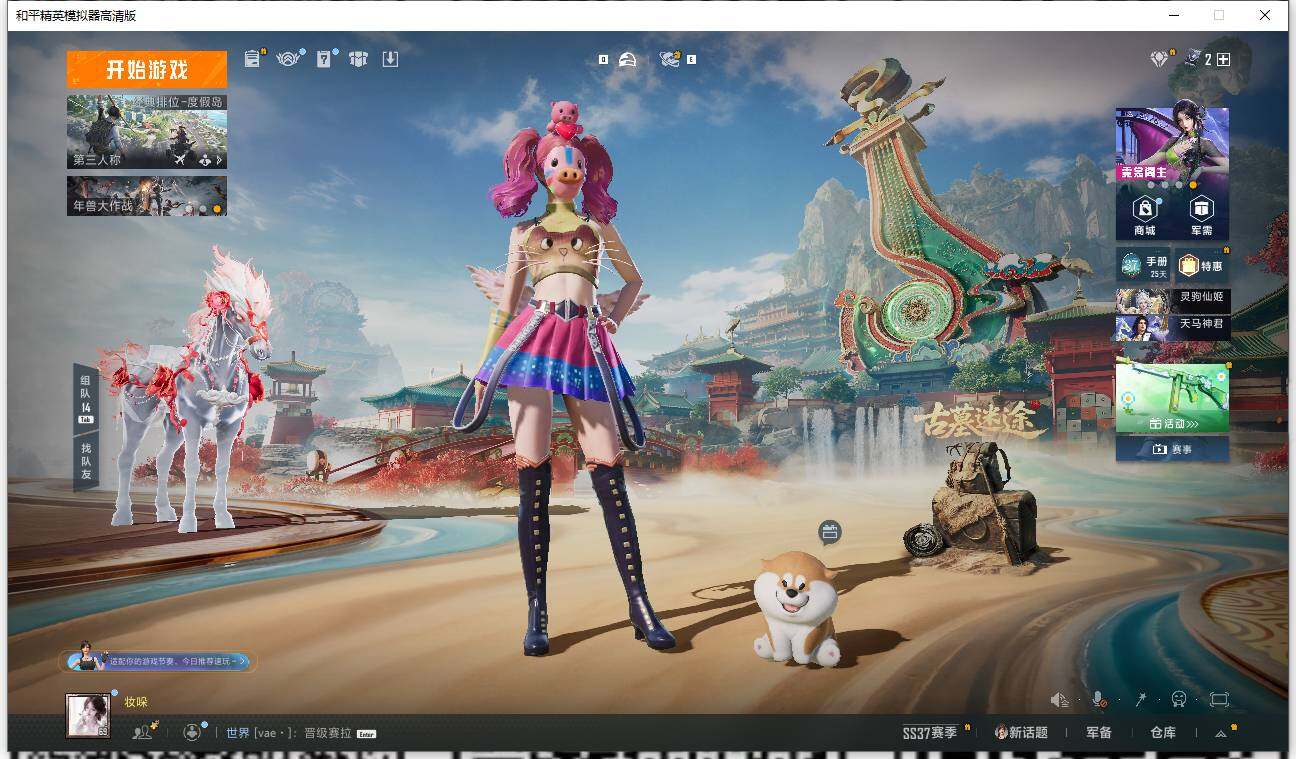
Task: Toggle the speaker sound icon
Action: tap(1060, 700)
